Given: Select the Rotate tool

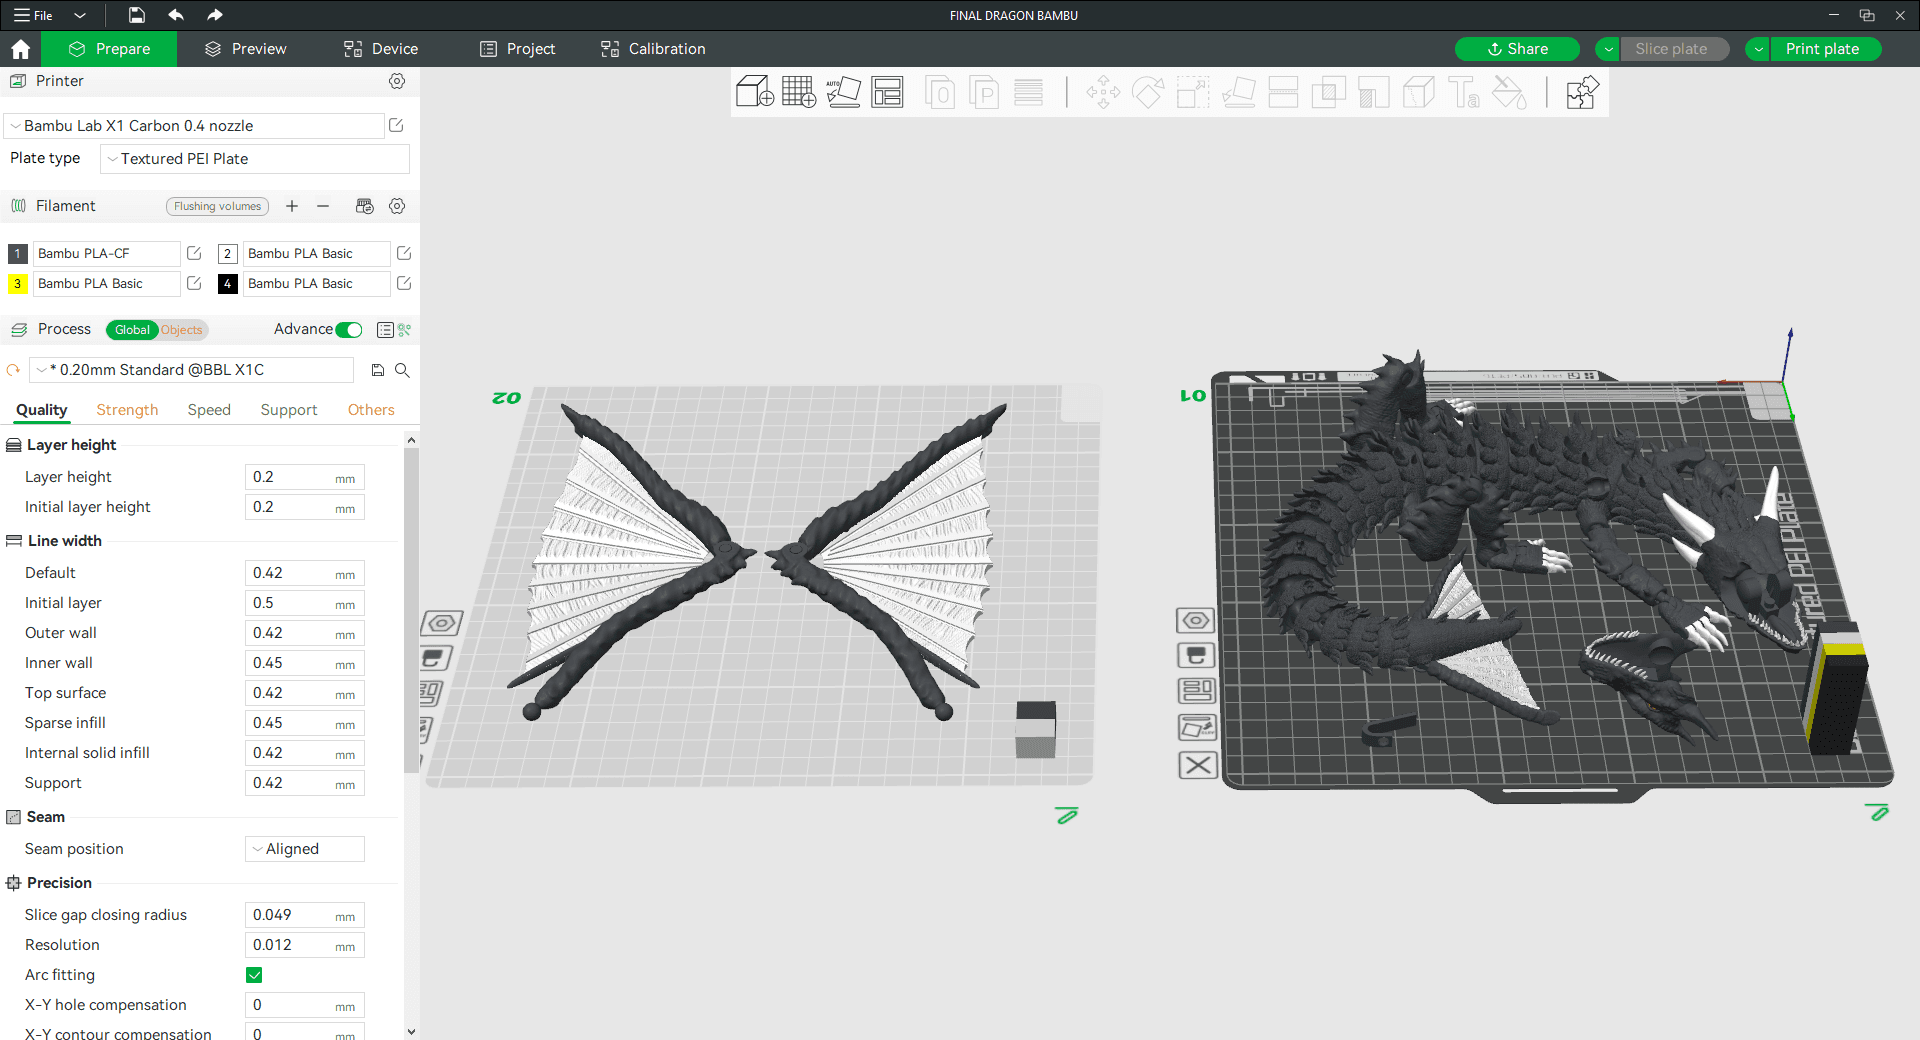Looking at the screenshot, I should 1148,92.
